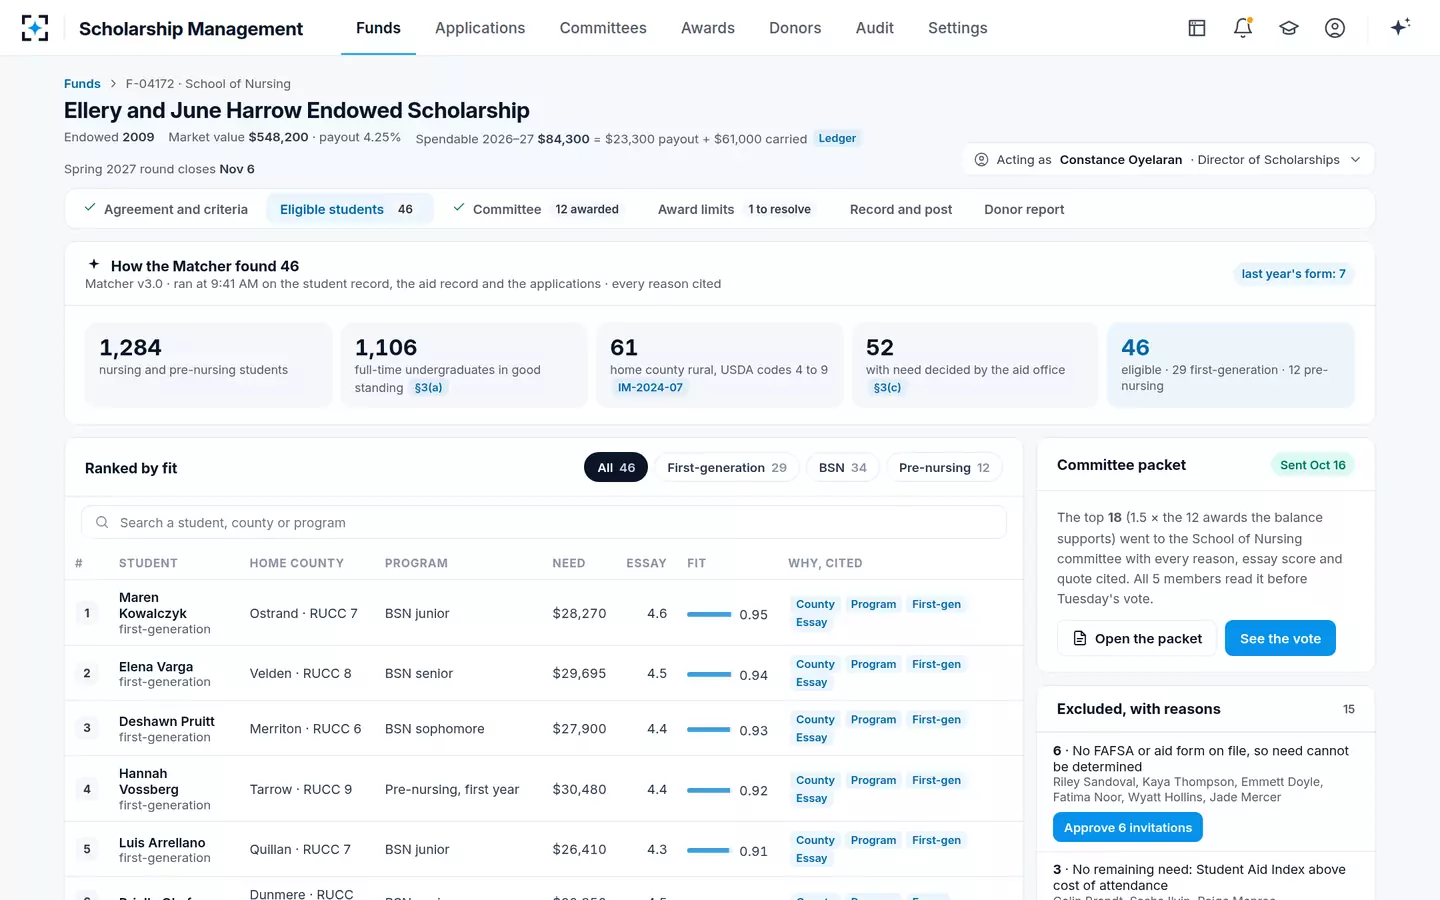
Task: Approve 6 invitations
Action: (x=1128, y=827)
